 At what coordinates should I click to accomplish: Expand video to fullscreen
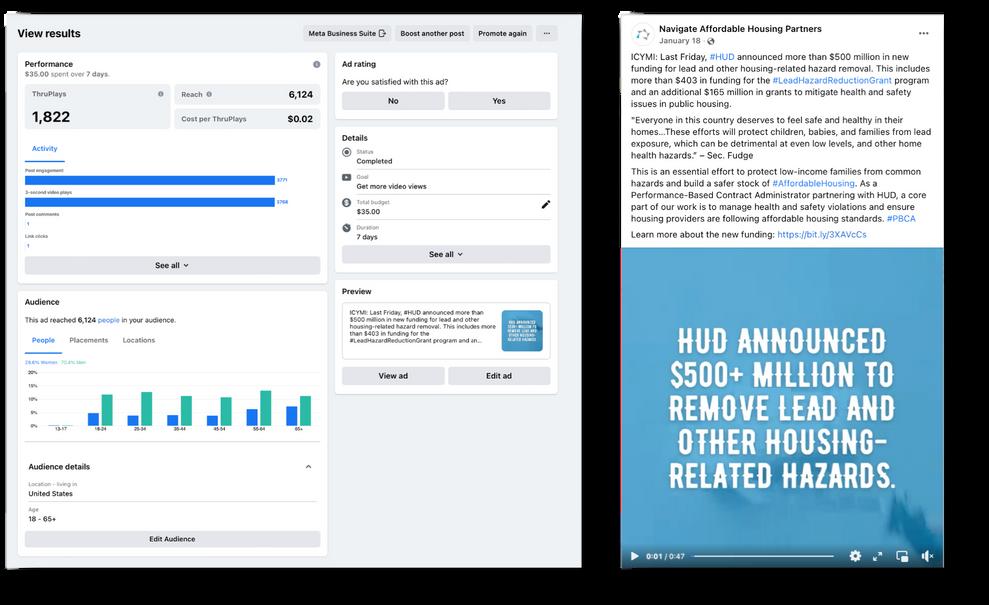point(877,556)
